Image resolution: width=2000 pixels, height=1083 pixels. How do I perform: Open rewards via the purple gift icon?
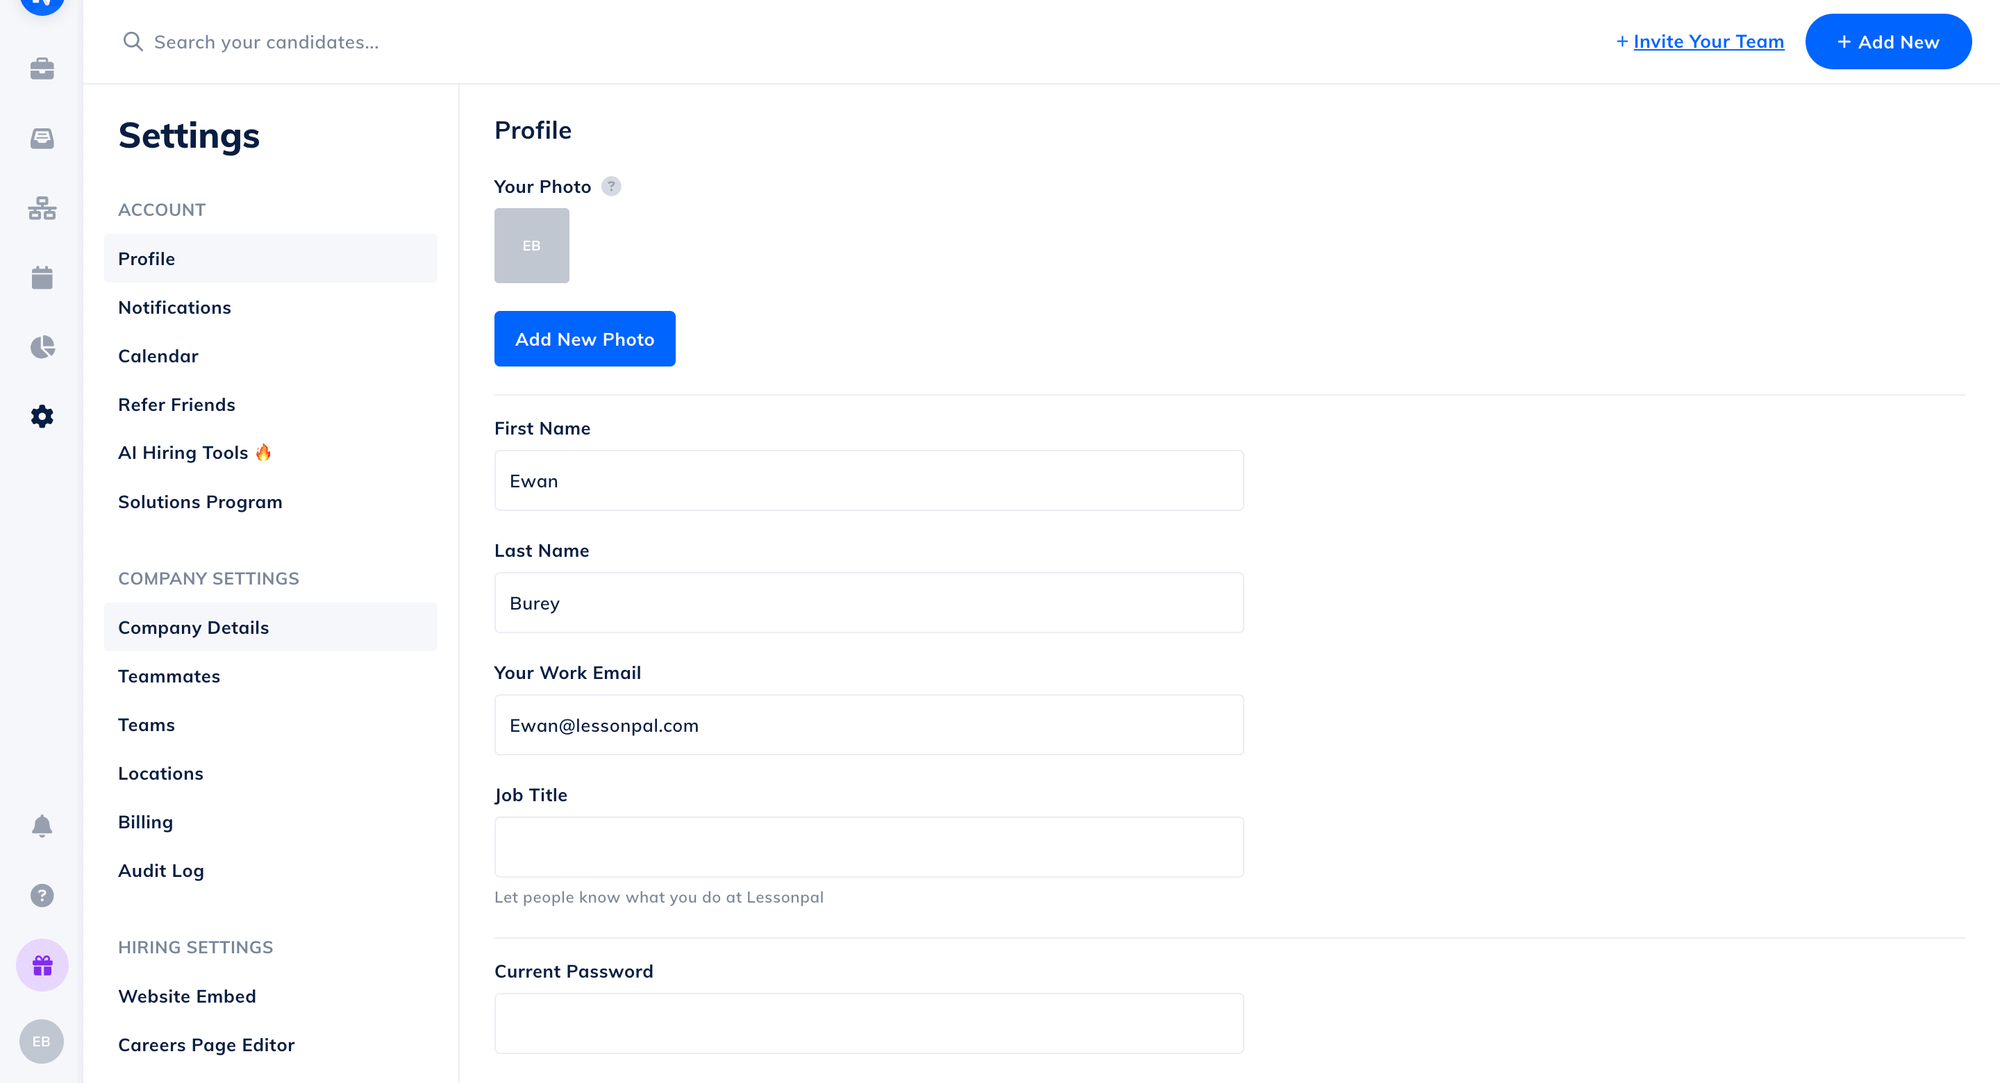click(41, 965)
